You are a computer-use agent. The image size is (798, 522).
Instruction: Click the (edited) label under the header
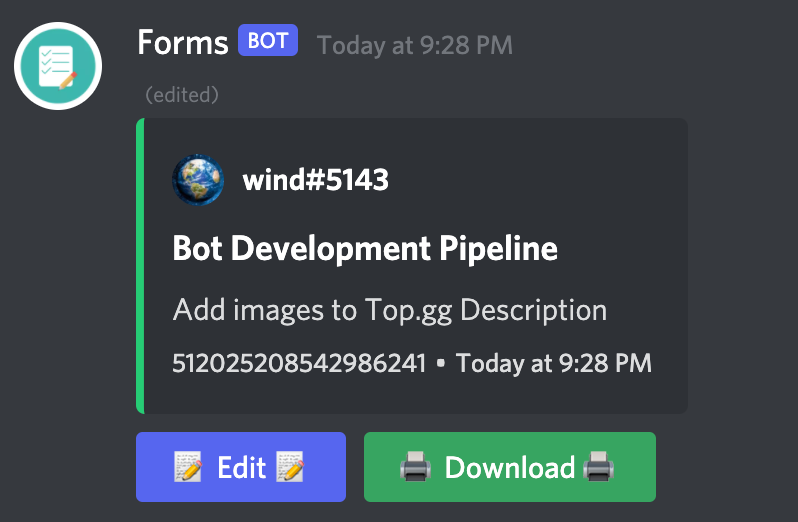(182, 95)
